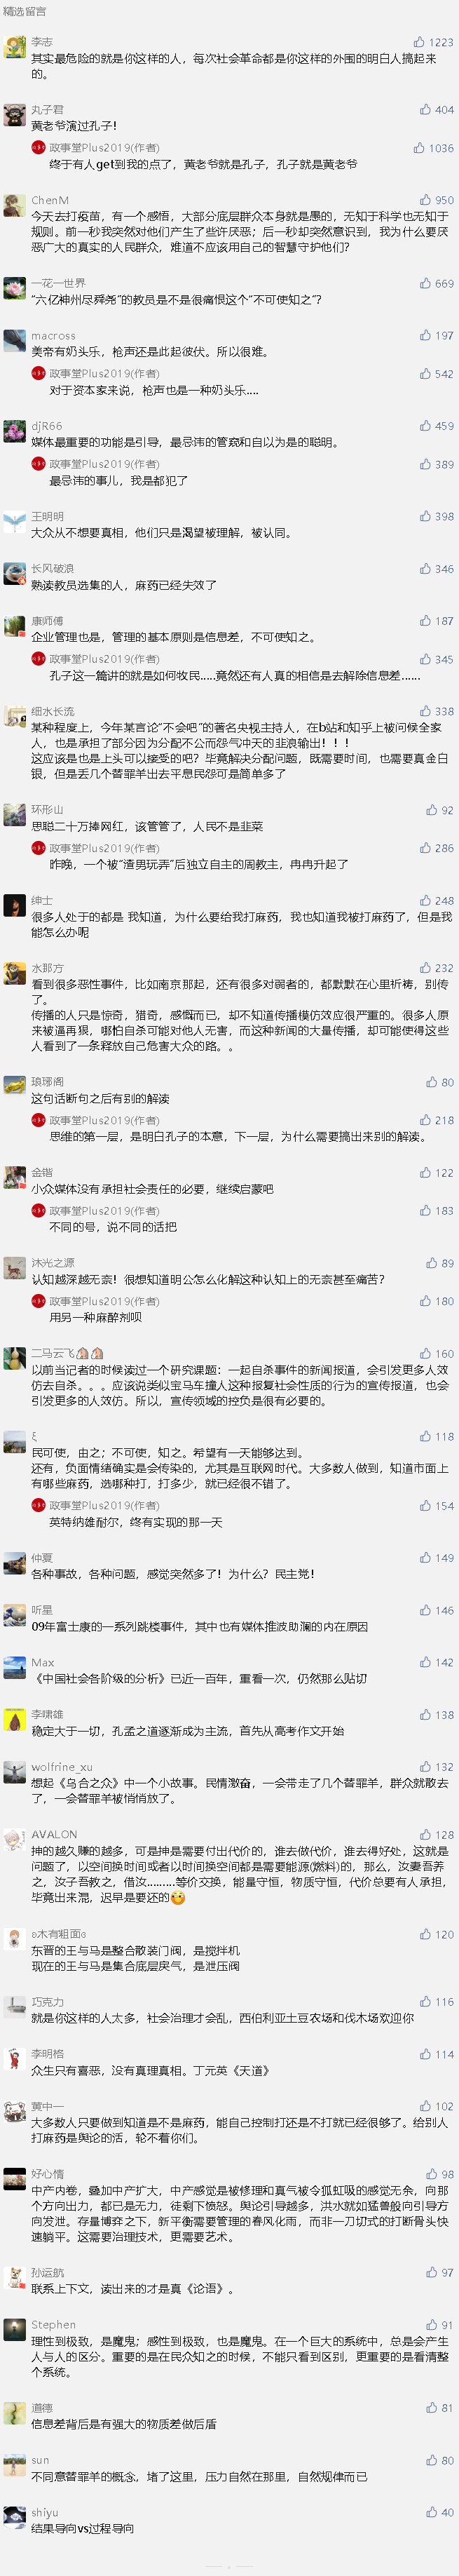Open Stephen's avatar thumbnail
Viewport: 459px width, 2576px height.
point(14,2329)
